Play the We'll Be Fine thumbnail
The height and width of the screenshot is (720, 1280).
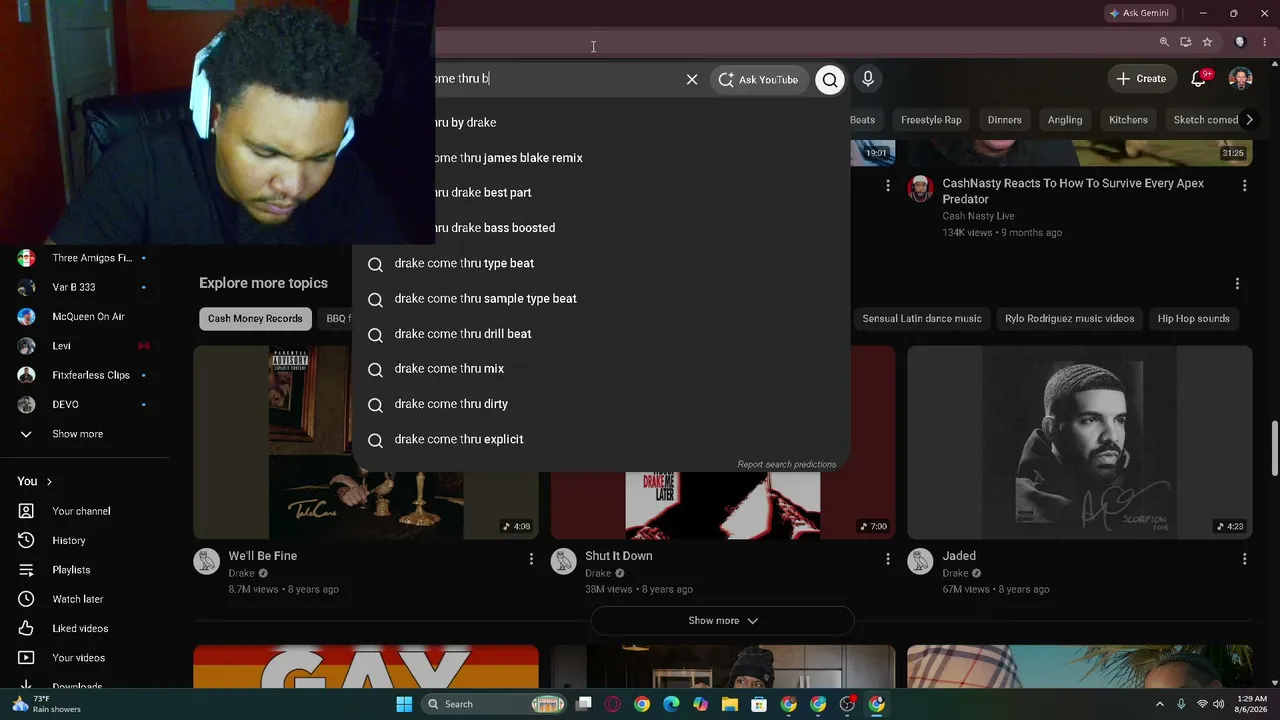[366, 442]
